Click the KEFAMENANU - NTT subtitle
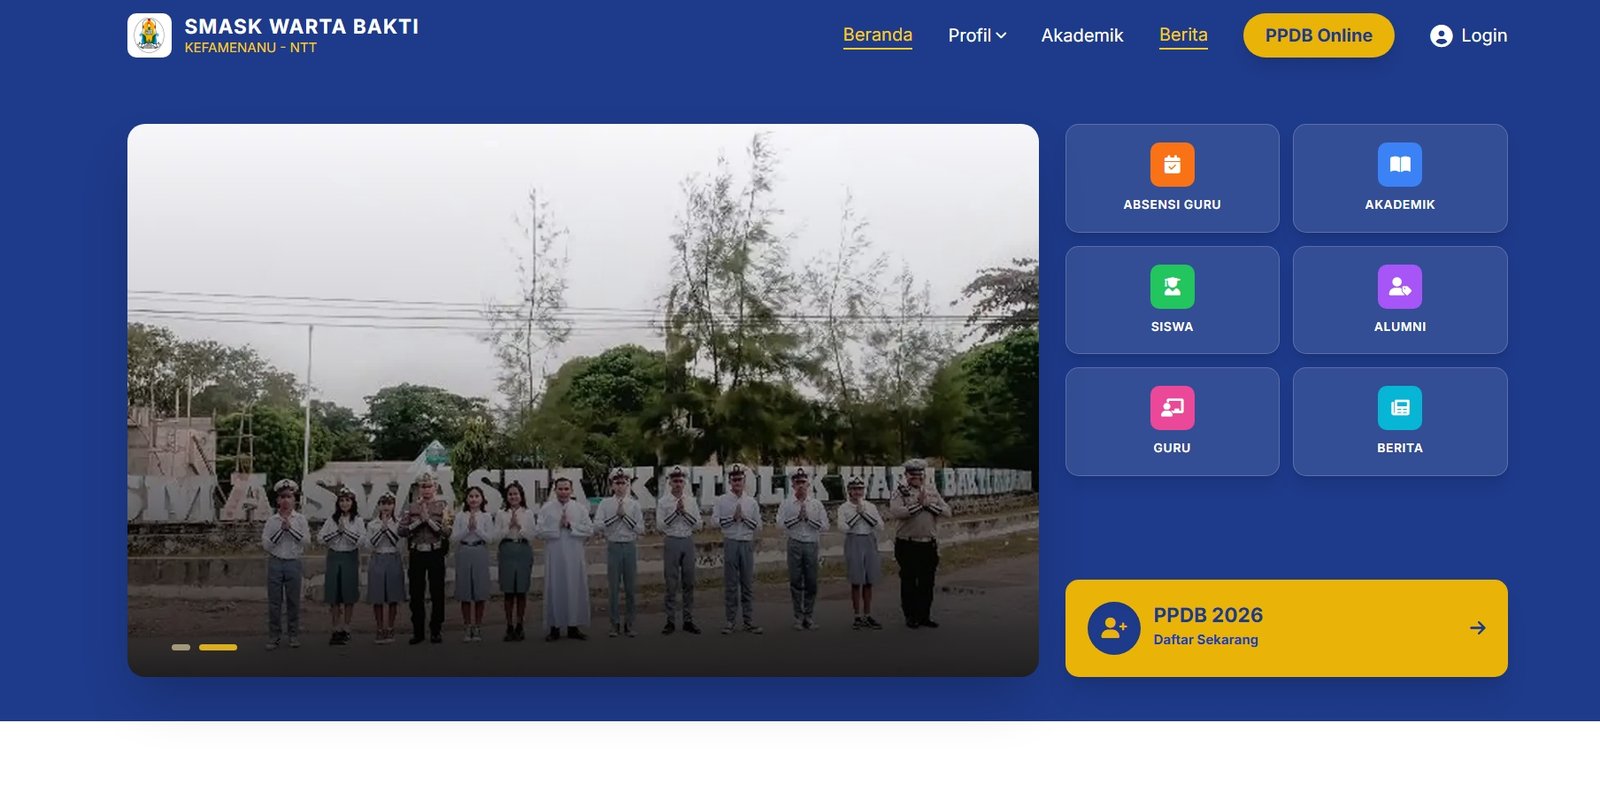1600x800 pixels. coord(250,48)
